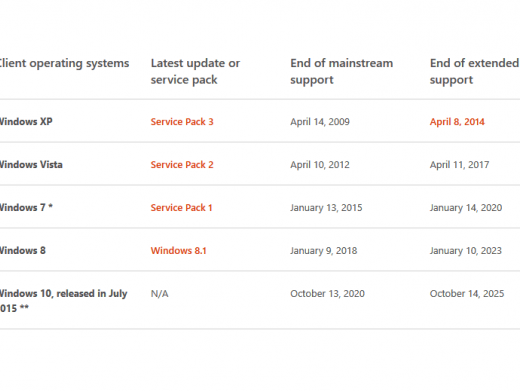Click the End of mainstream support header
This screenshot has width=520, height=391.
click(341, 72)
